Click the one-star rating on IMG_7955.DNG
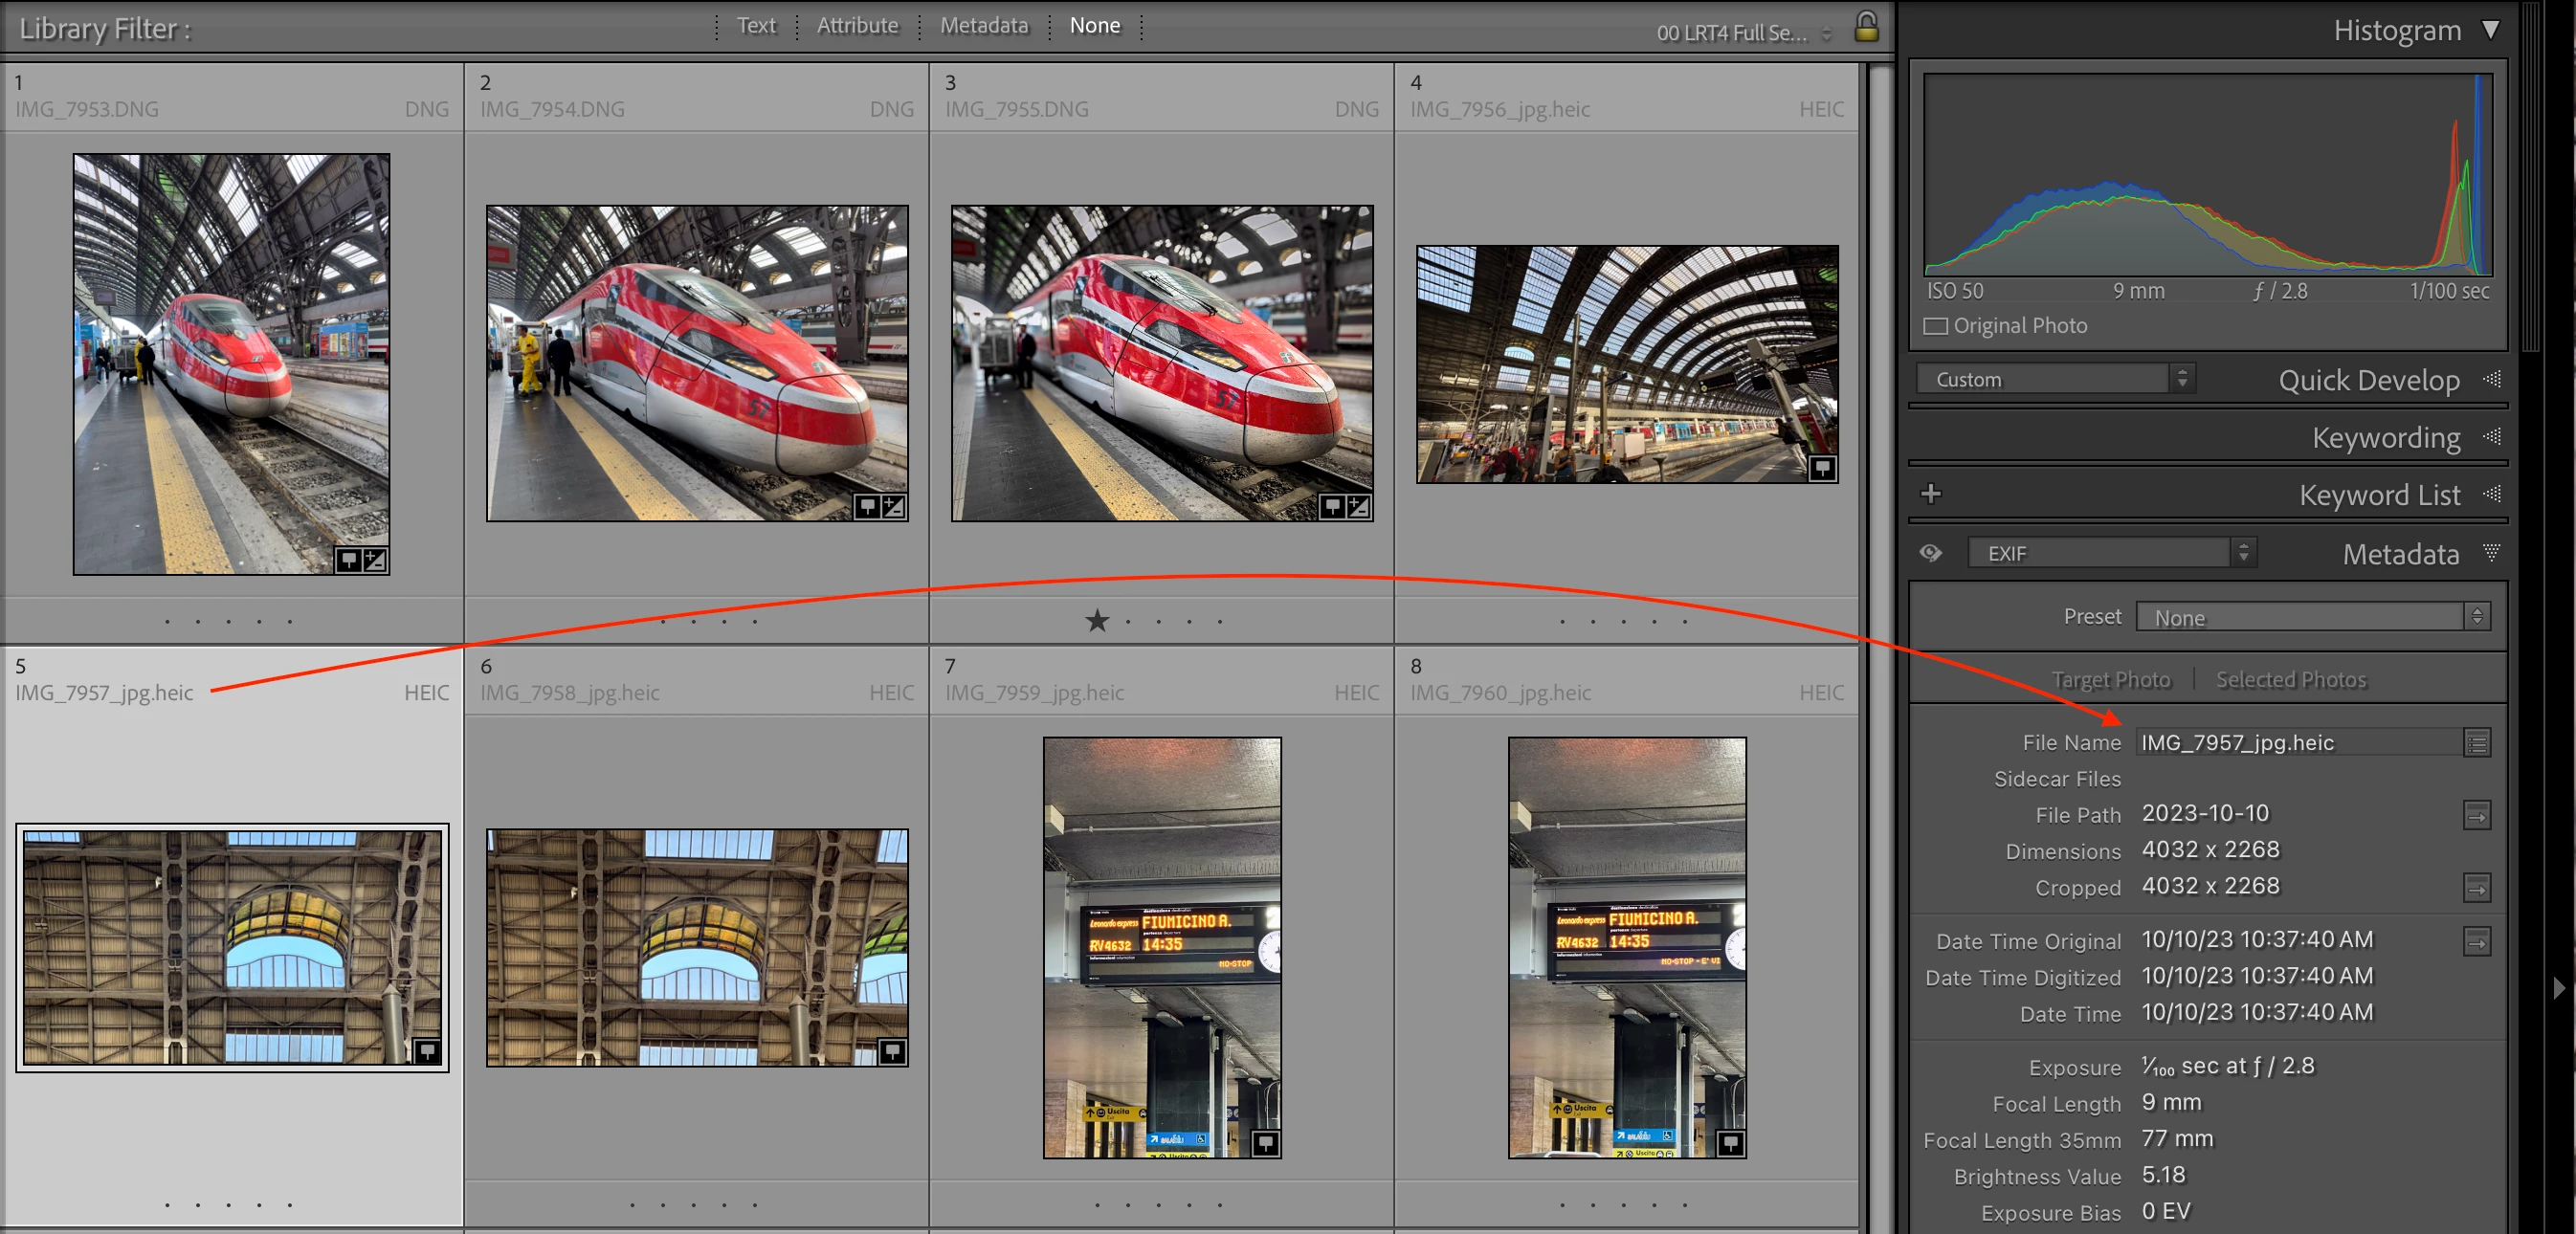This screenshot has height=1234, width=2576. 1097,621
